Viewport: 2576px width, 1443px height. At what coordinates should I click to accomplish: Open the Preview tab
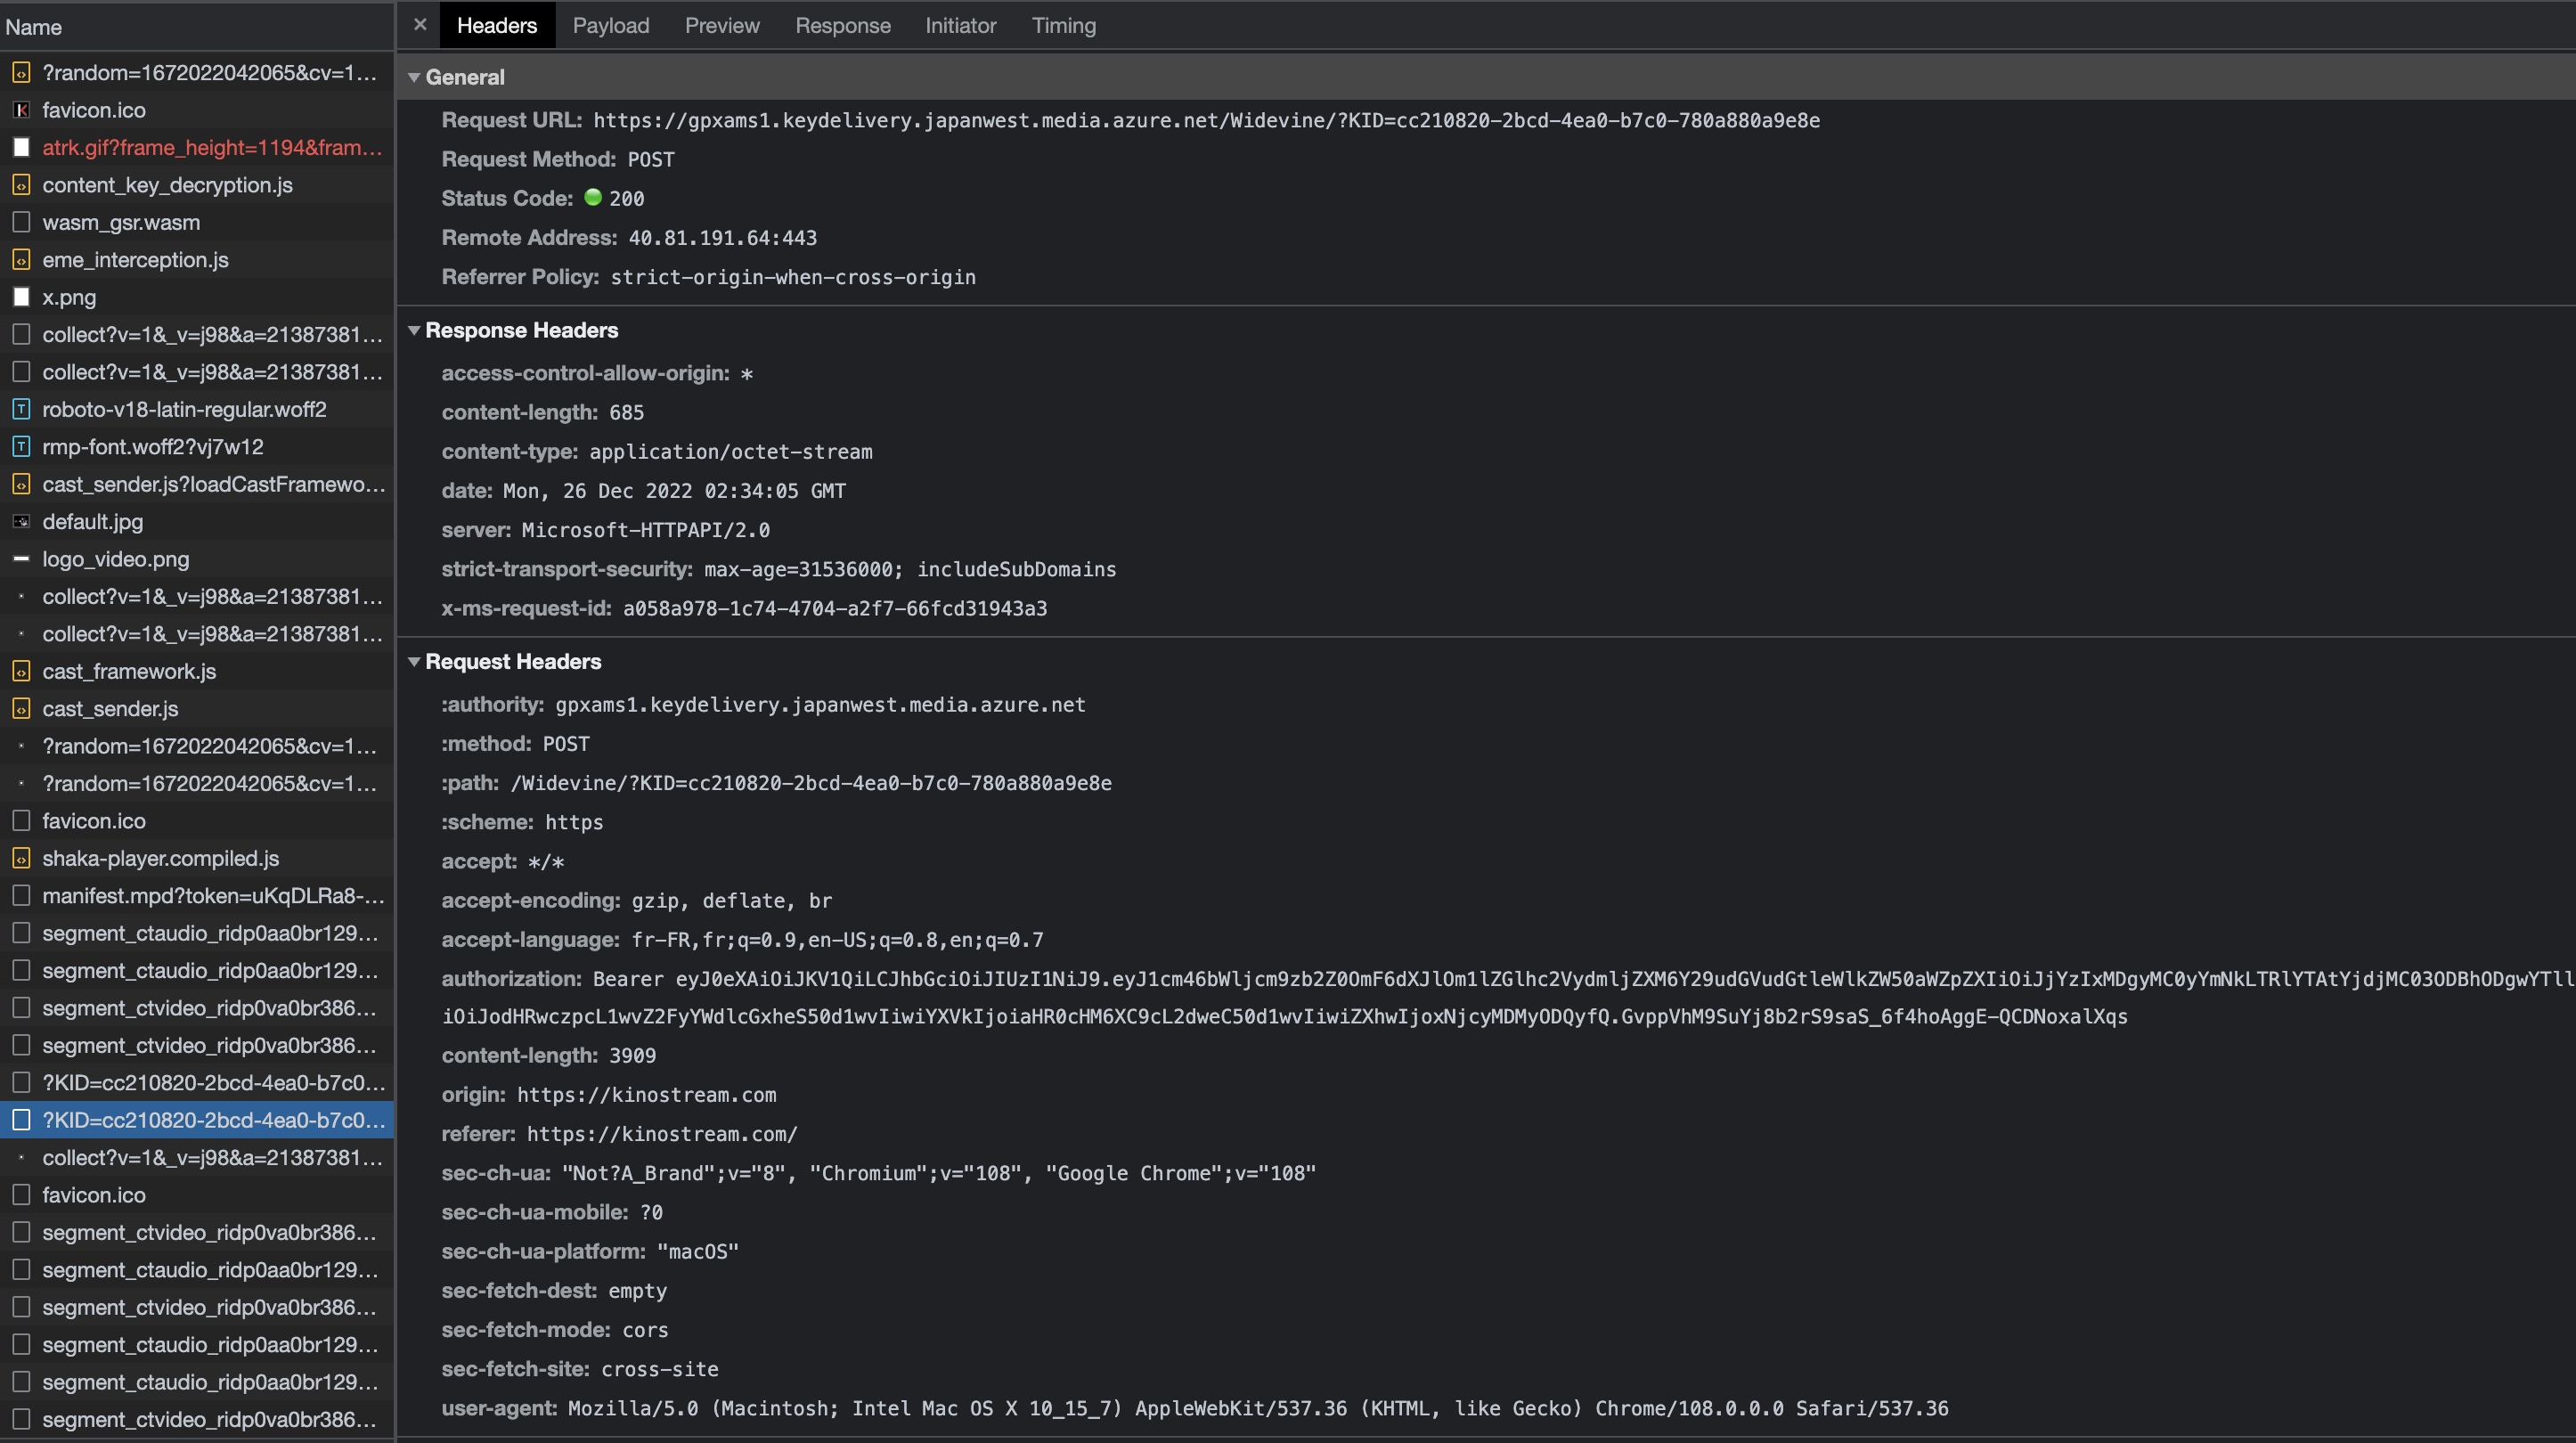(722, 26)
